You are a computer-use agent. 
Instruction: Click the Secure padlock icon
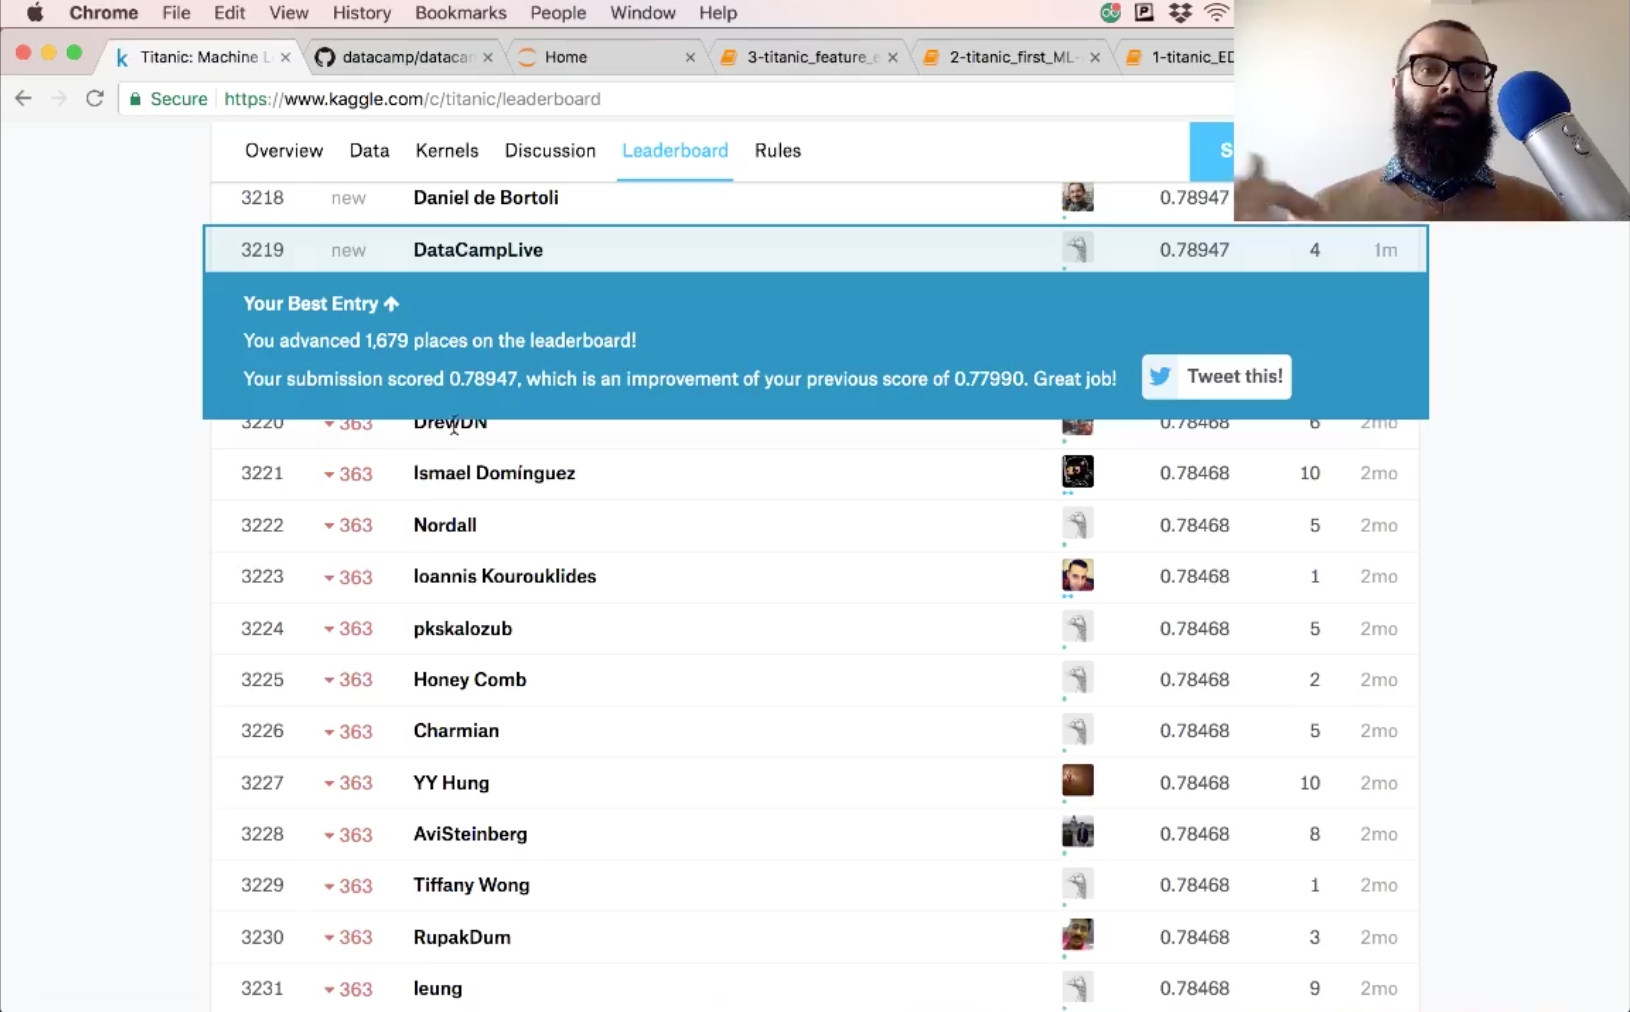[x=136, y=99]
